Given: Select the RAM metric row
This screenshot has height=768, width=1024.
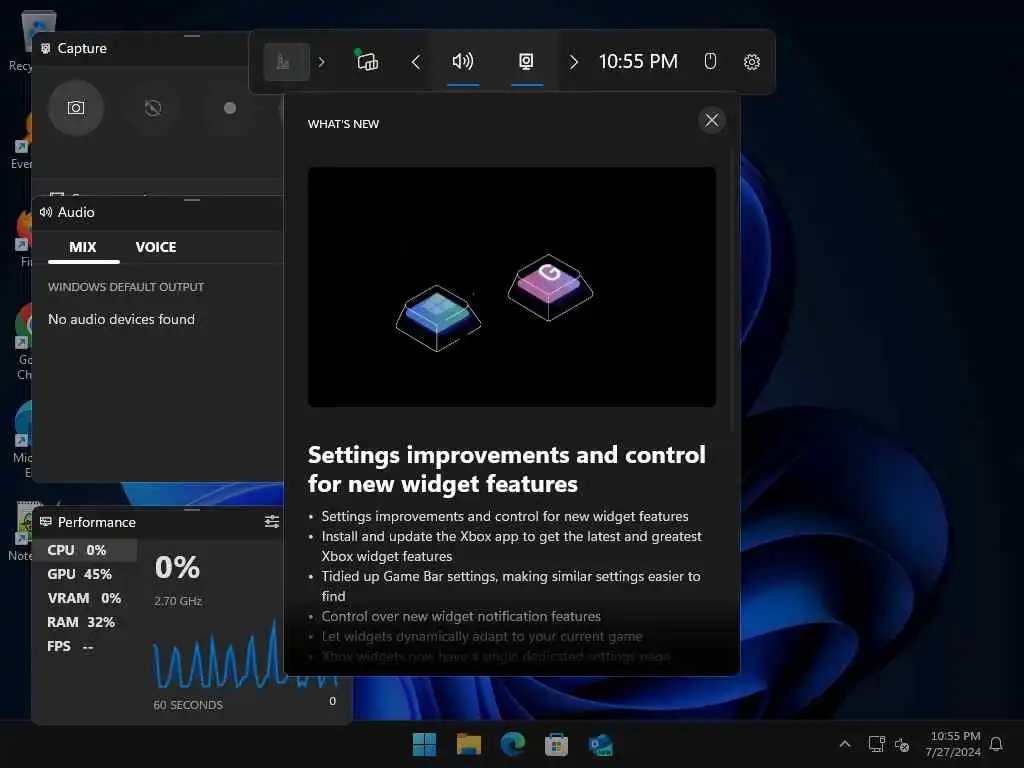Looking at the screenshot, I should pyautogui.click(x=85, y=622).
